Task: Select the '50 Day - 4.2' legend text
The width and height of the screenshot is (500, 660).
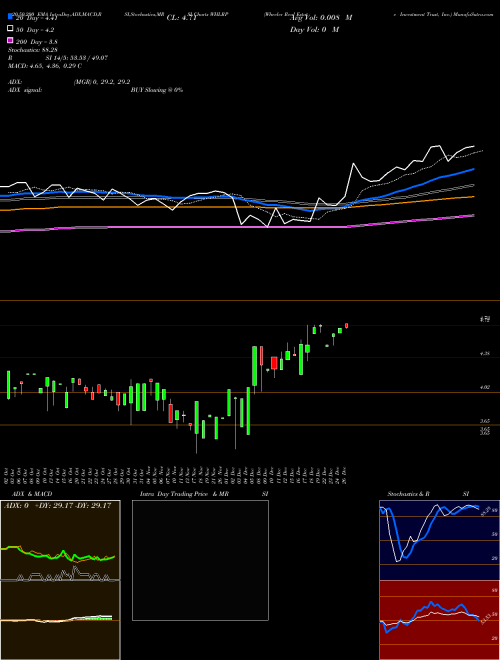Action: pos(35,30)
